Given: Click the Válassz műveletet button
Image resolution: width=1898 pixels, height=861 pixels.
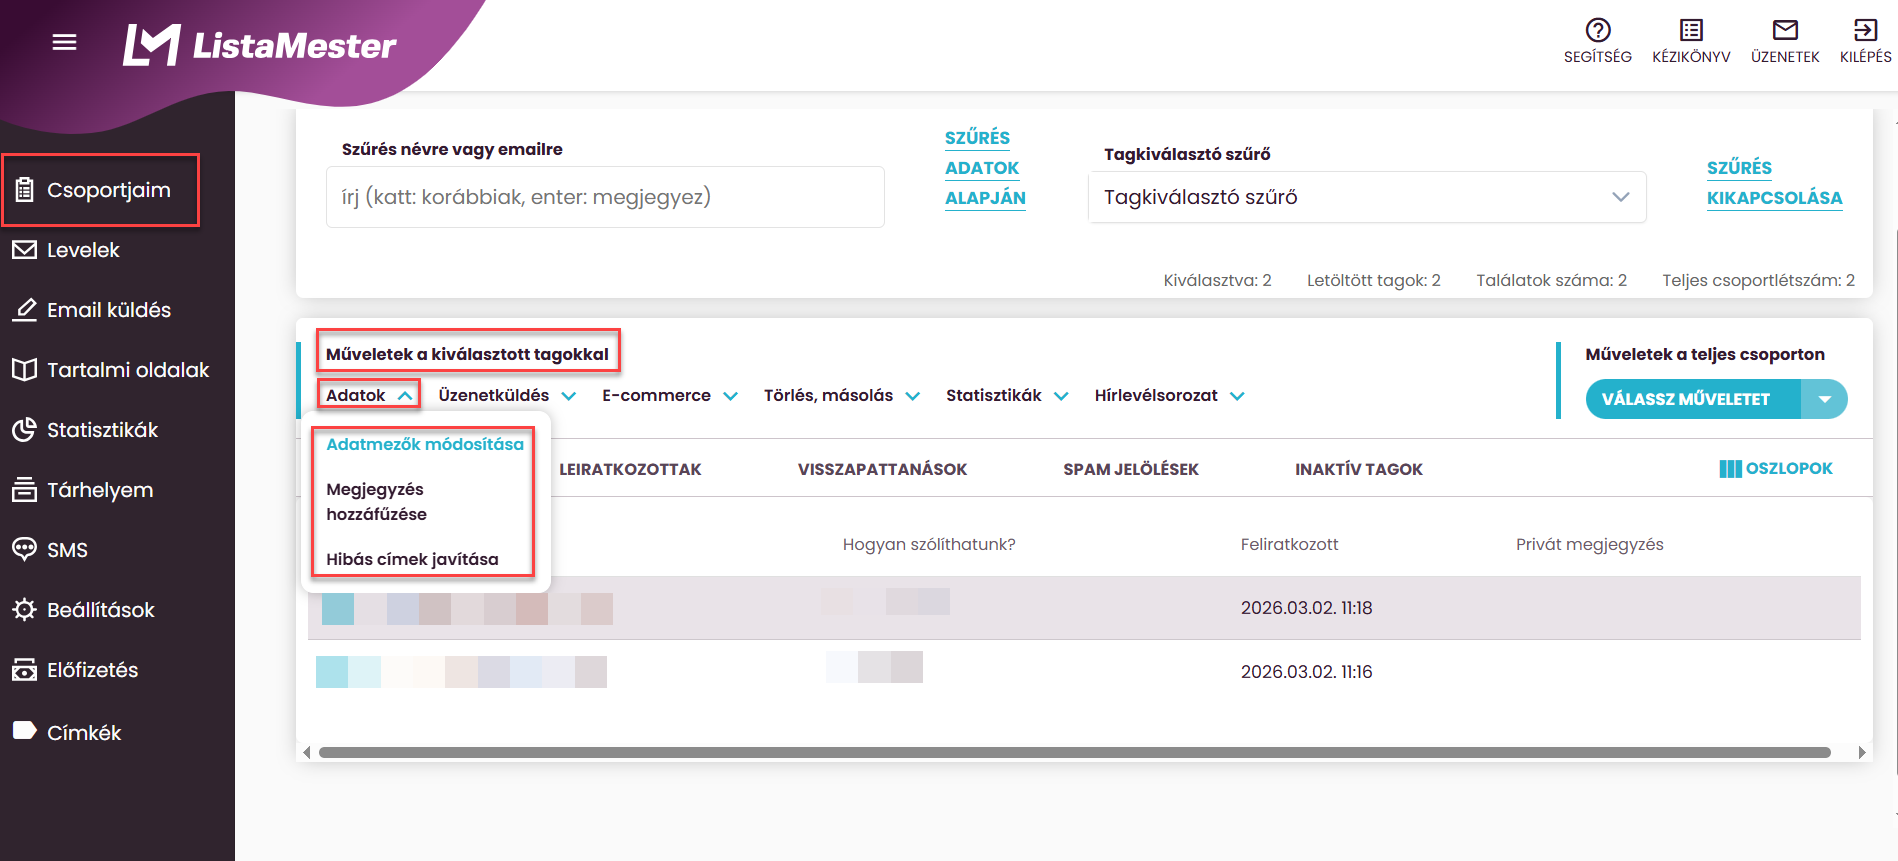Looking at the screenshot, I should point(1694,399).
